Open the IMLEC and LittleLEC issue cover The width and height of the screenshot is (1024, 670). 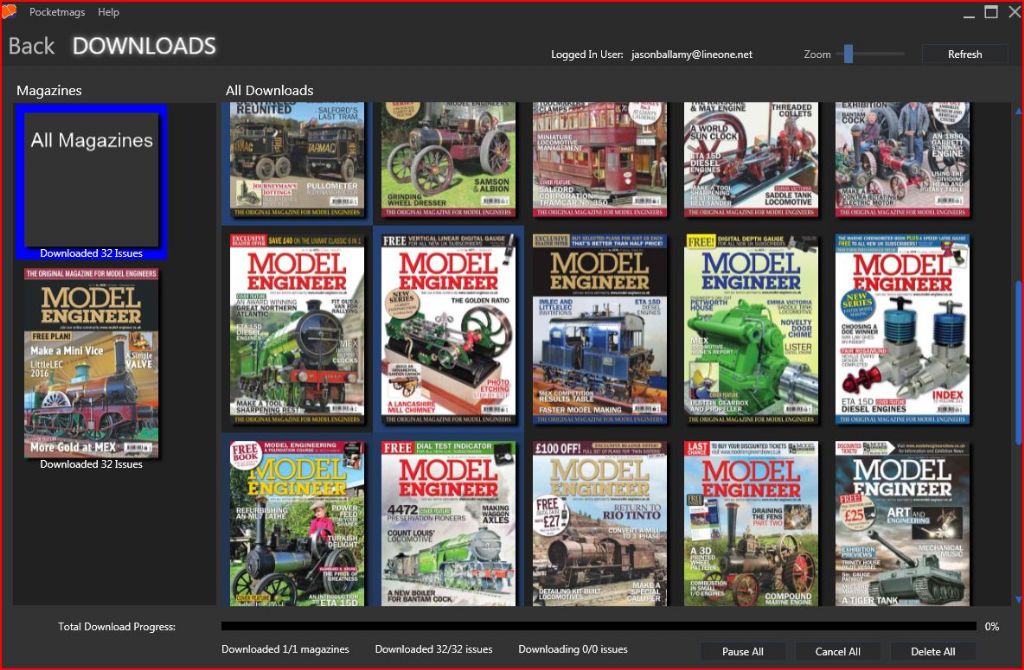pos(600,329)
